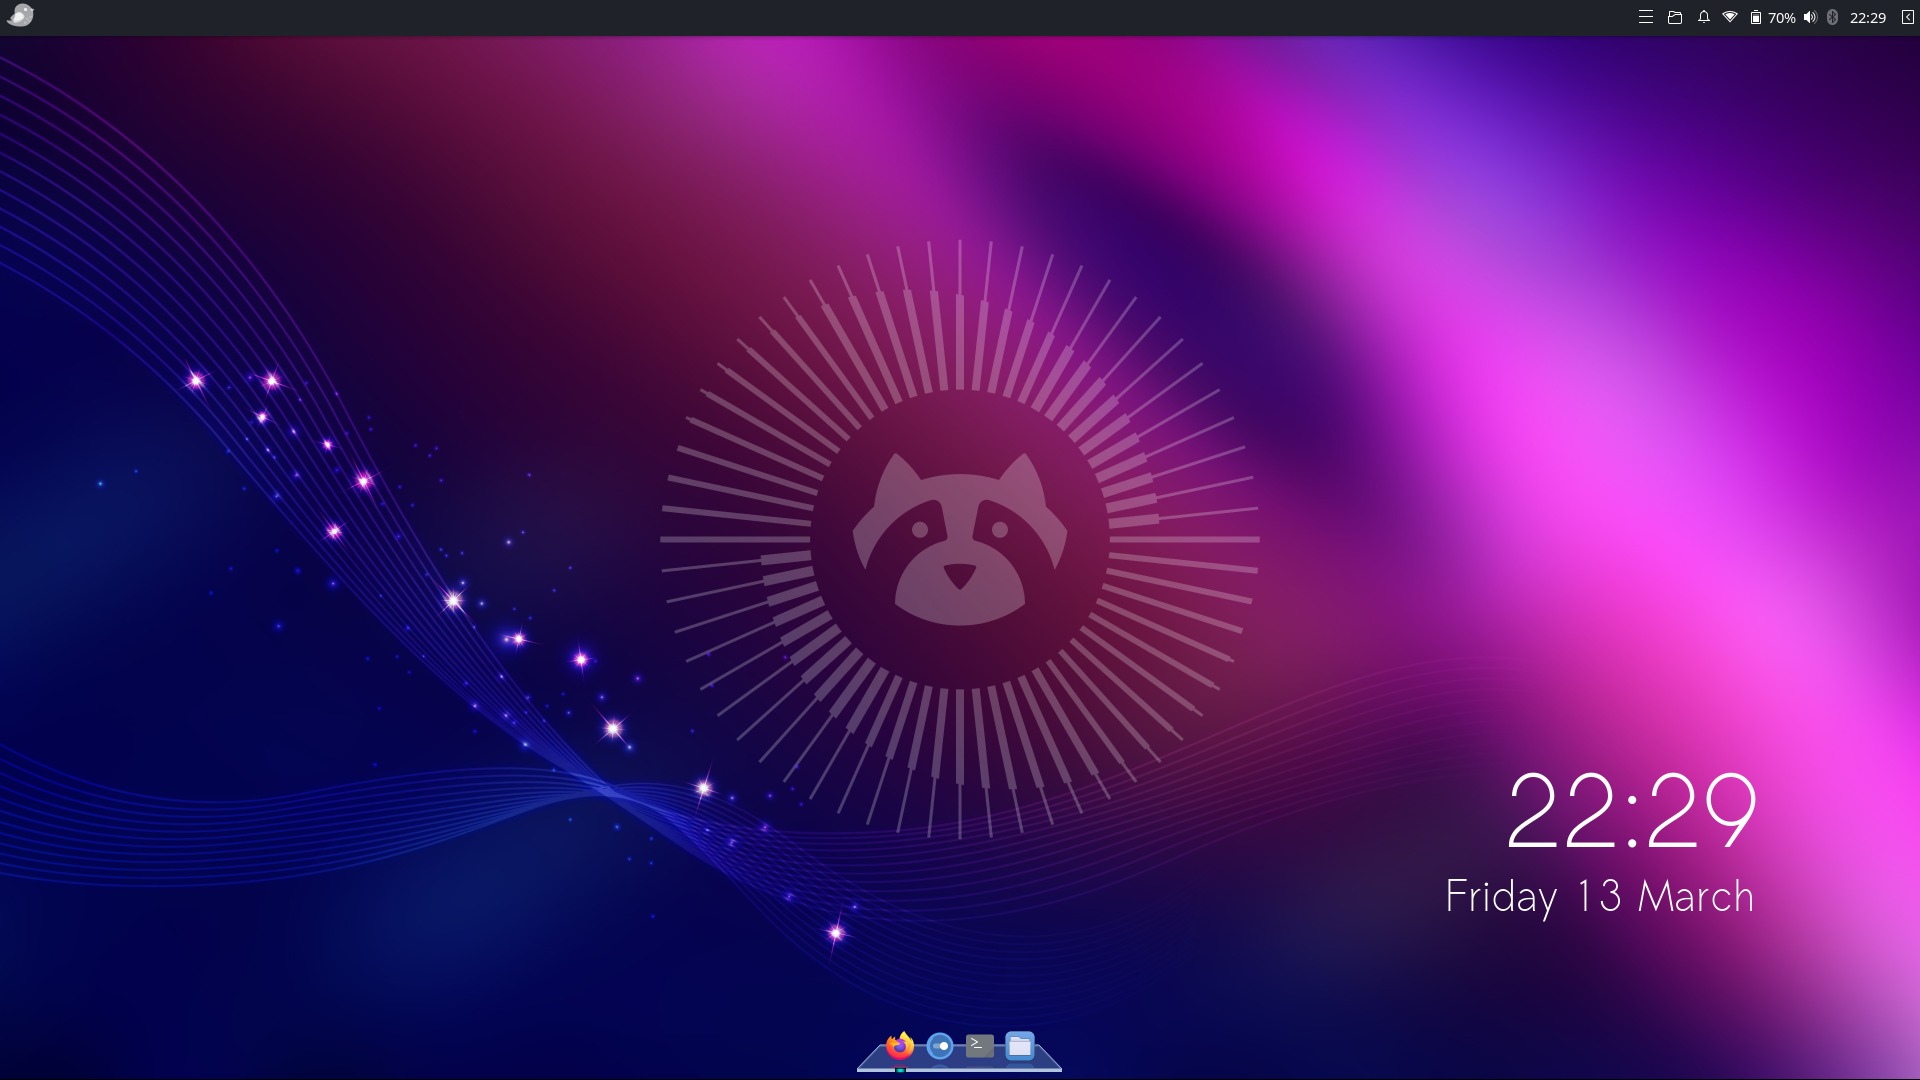This screenshot has height=1080, width=1920.
Task: Click the battery icon in the system tray
Action: (1755, 17)
